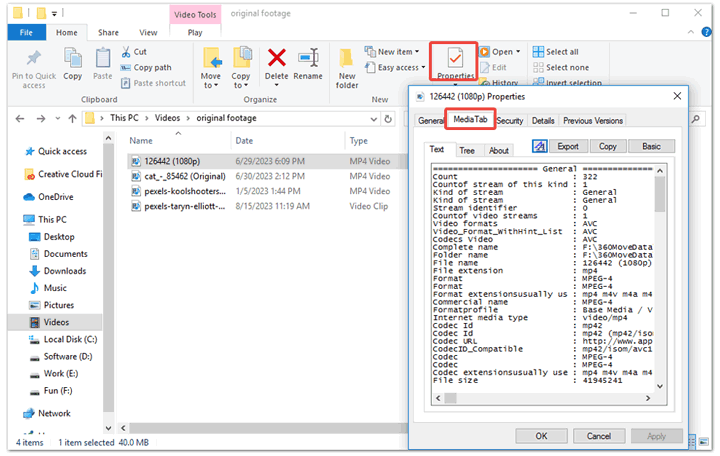Switch to Previous Versions tab
720x456 pixels.
click(593, 121)
